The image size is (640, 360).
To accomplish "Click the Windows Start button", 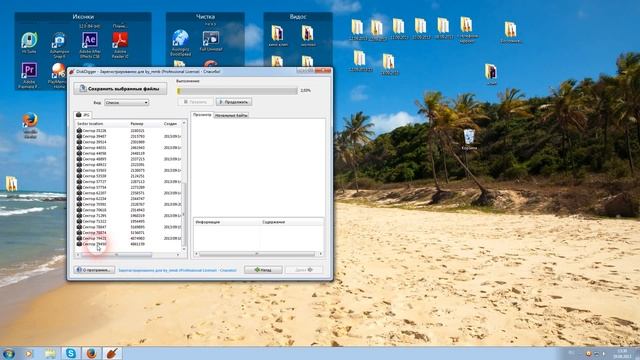I will click(x=9, y=353).
